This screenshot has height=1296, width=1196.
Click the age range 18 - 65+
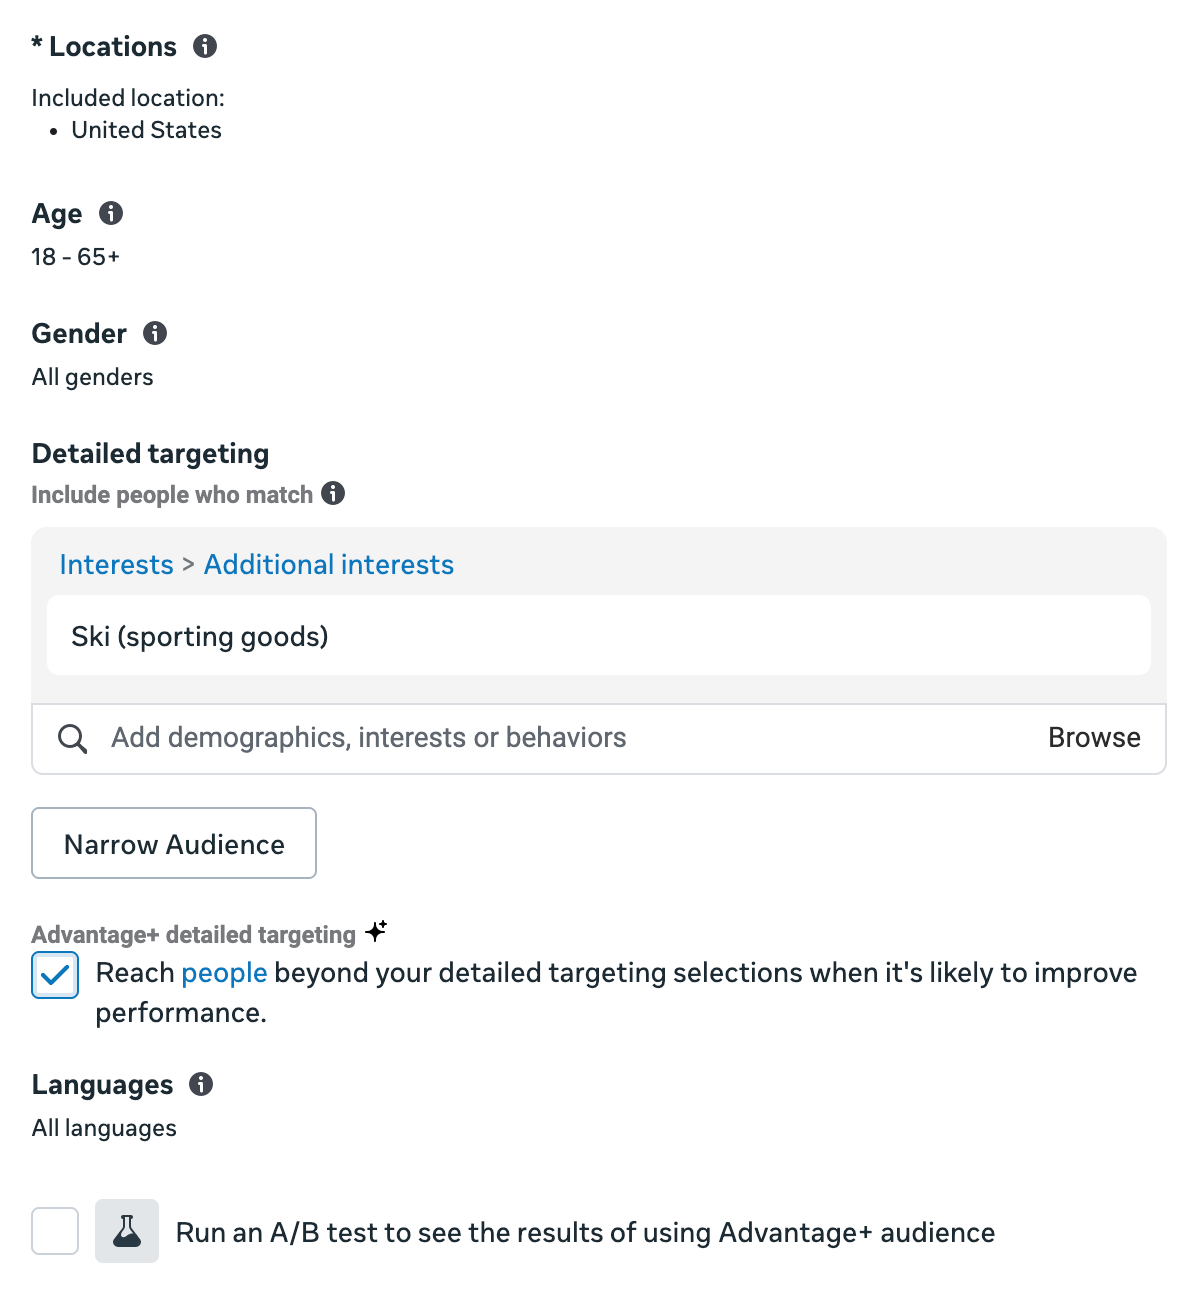tap(75, 256)
